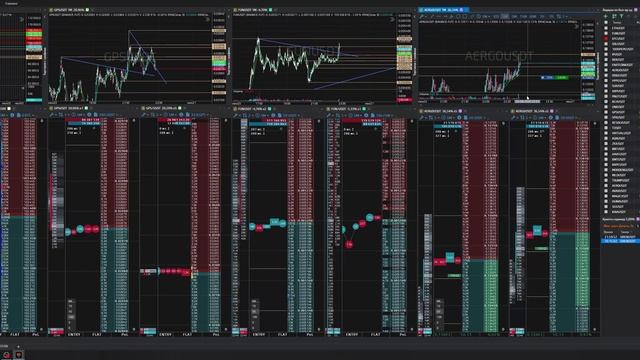
Task: Jump to latest bar on FUNUSDT chart
Action: click(392, 19)
